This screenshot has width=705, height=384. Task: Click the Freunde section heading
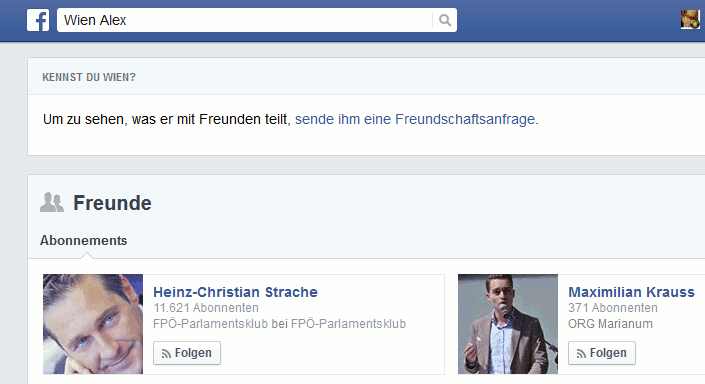pyautogui.click(x=112, y=203)
